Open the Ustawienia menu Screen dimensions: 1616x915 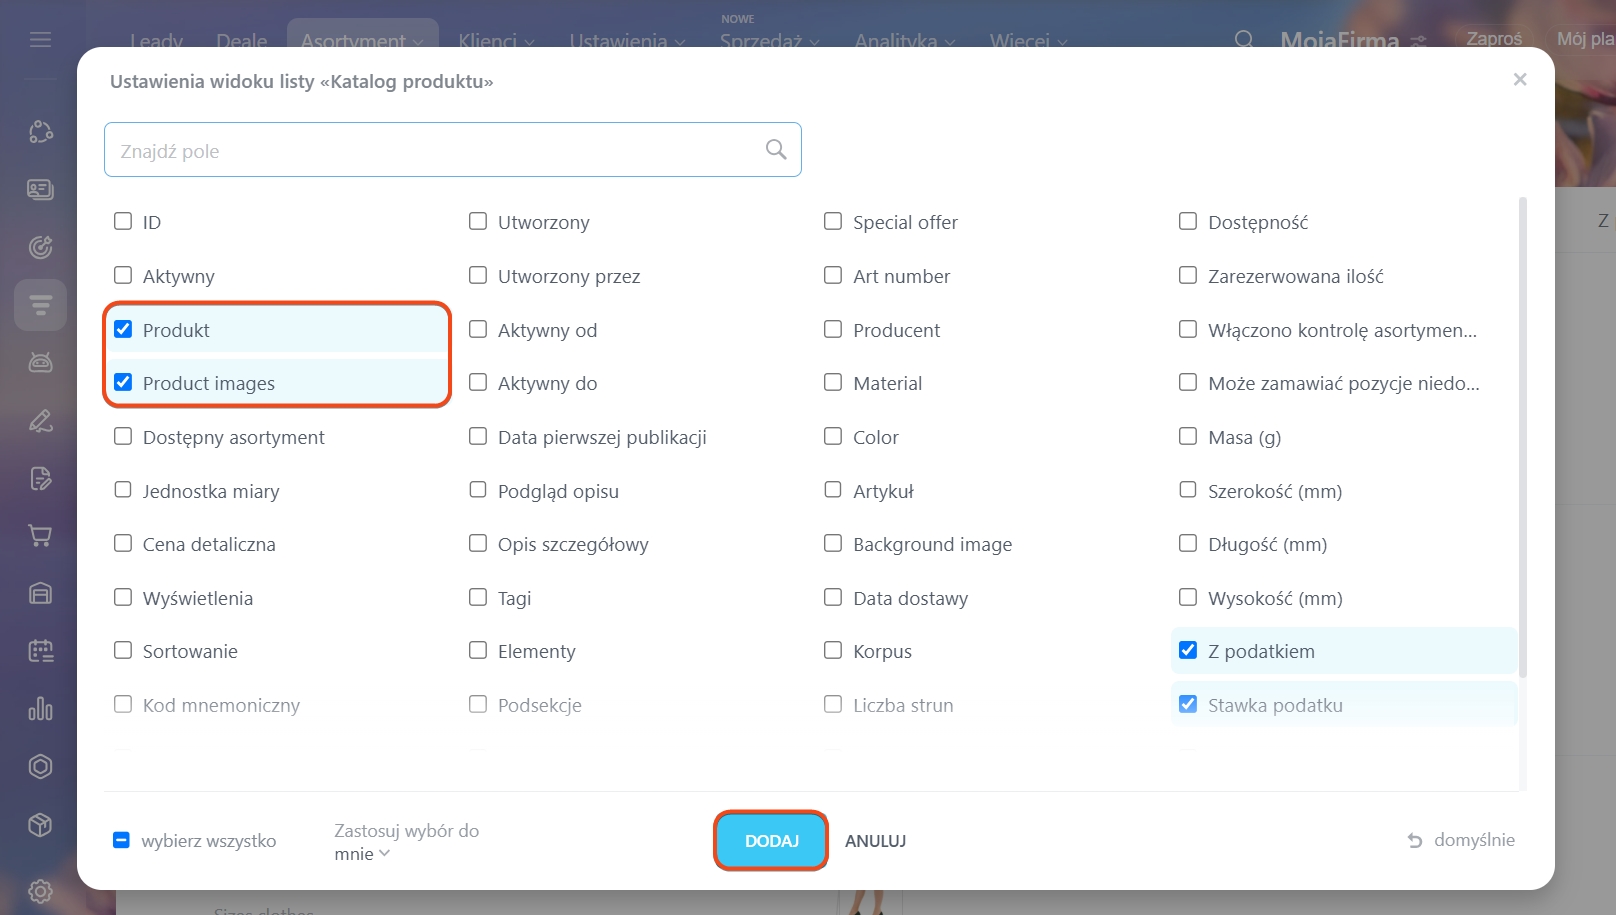pyautogui.click(x=627, y=41)
